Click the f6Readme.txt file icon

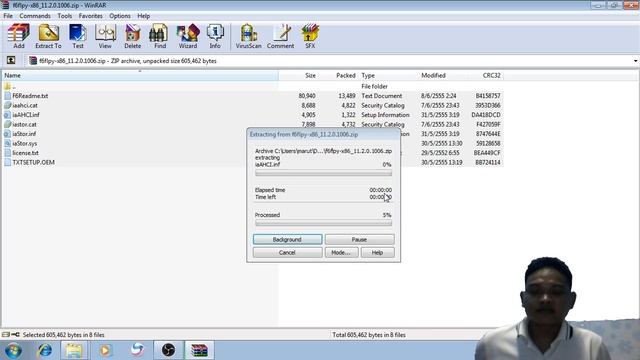[x=7, y=96]
